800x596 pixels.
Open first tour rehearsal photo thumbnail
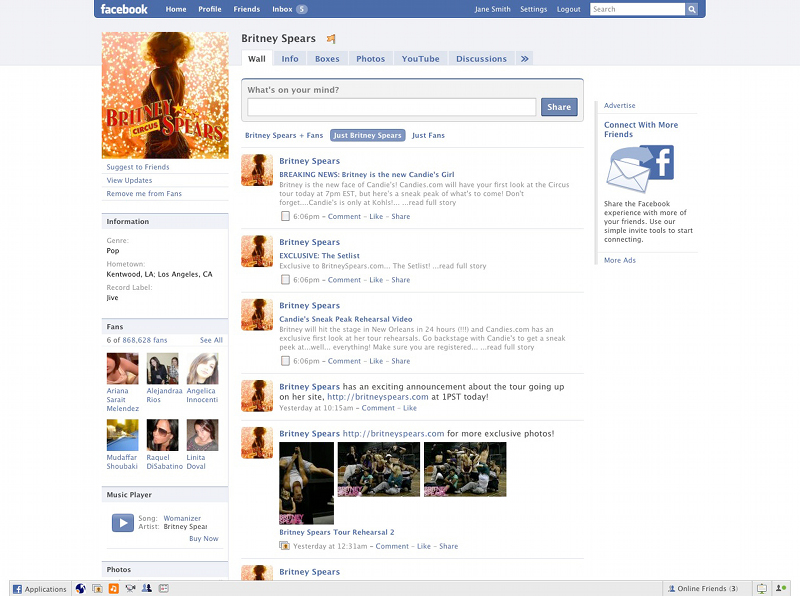pos(307,483)
